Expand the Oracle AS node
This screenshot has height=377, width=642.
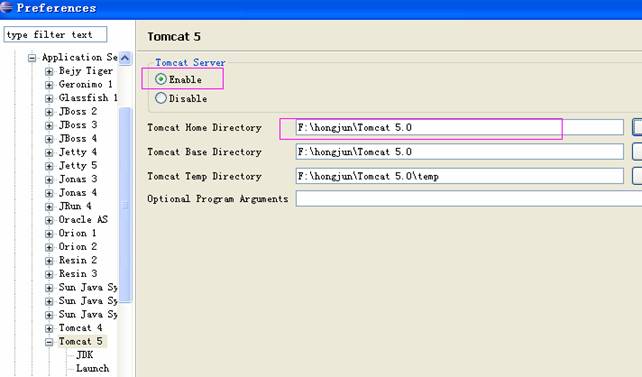point(49,220)
